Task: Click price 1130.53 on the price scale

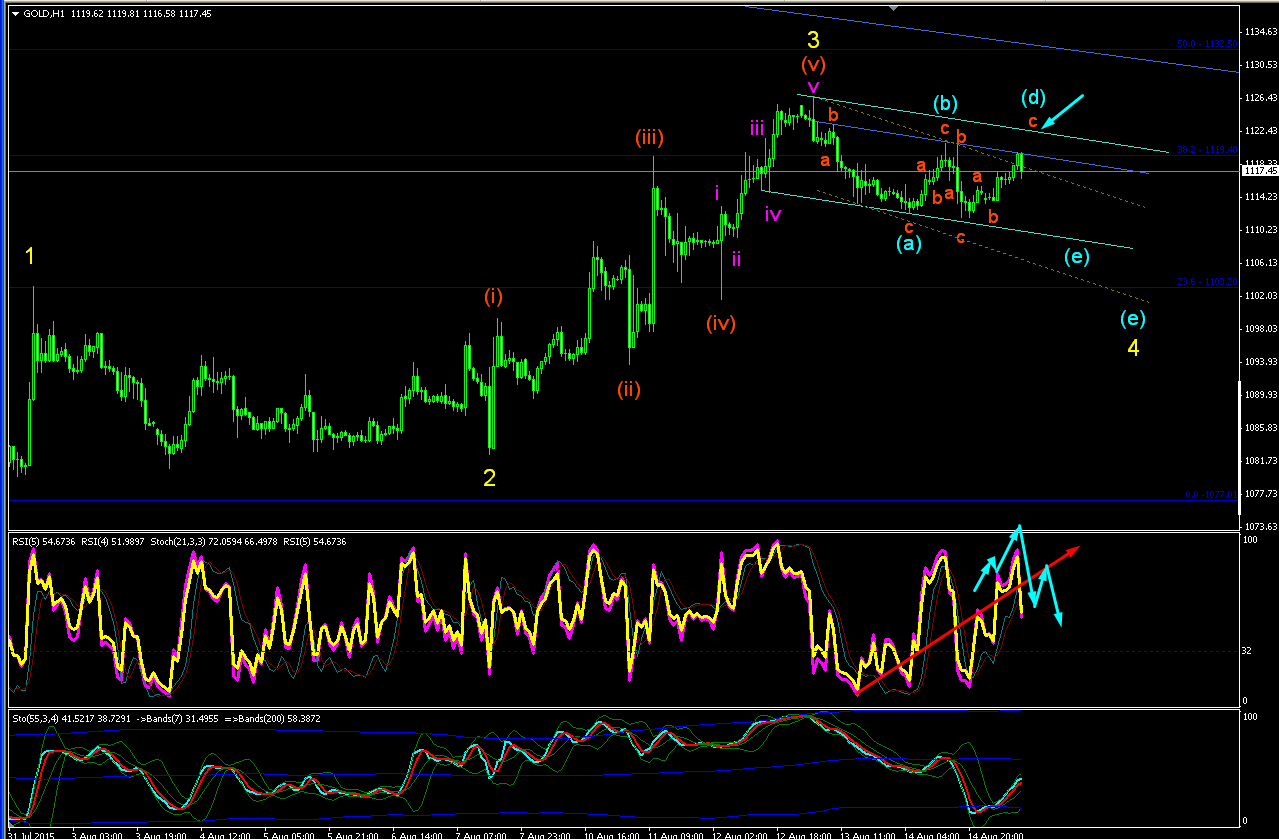Action: 1261,65
